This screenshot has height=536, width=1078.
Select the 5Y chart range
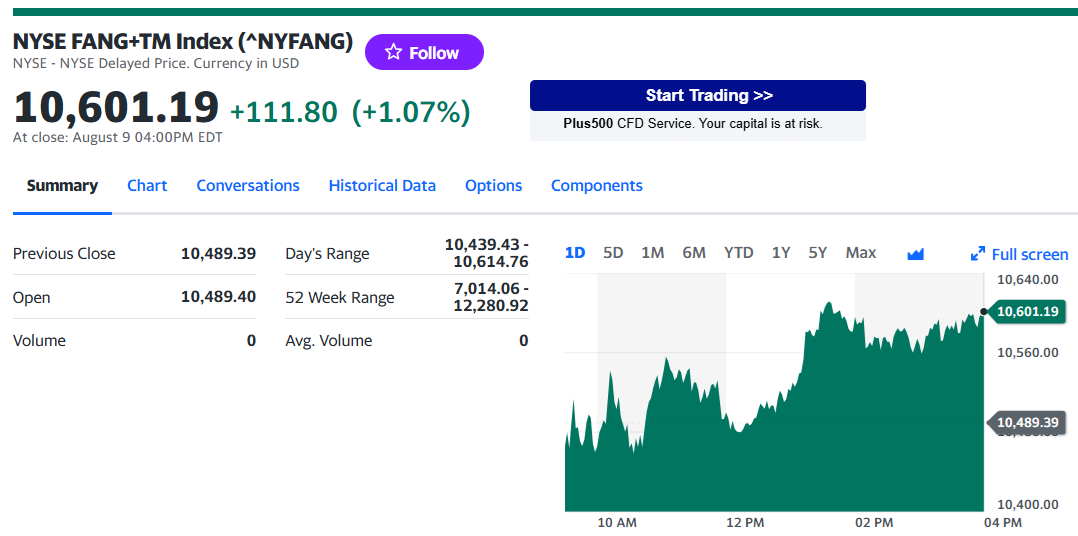(x=817, y=253)
